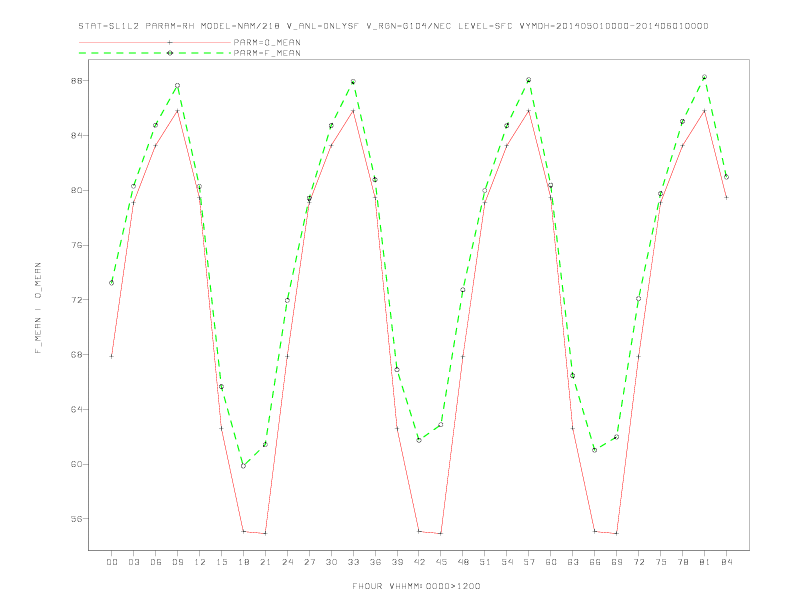Click the O_MEAN plus marker at hour 69
This screenshot has width=792, height=612.
tap(617, 533)
